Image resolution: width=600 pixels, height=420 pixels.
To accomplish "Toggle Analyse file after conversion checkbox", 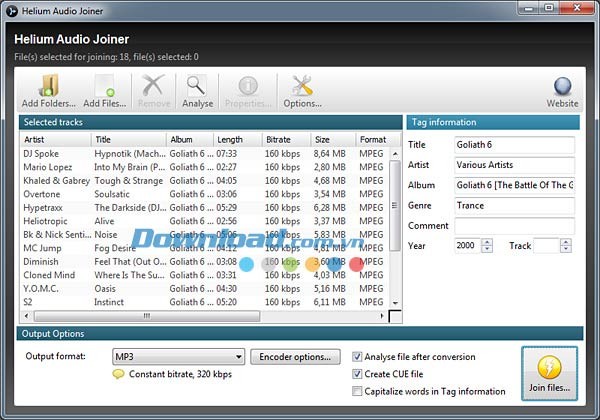I will (357, 357).
